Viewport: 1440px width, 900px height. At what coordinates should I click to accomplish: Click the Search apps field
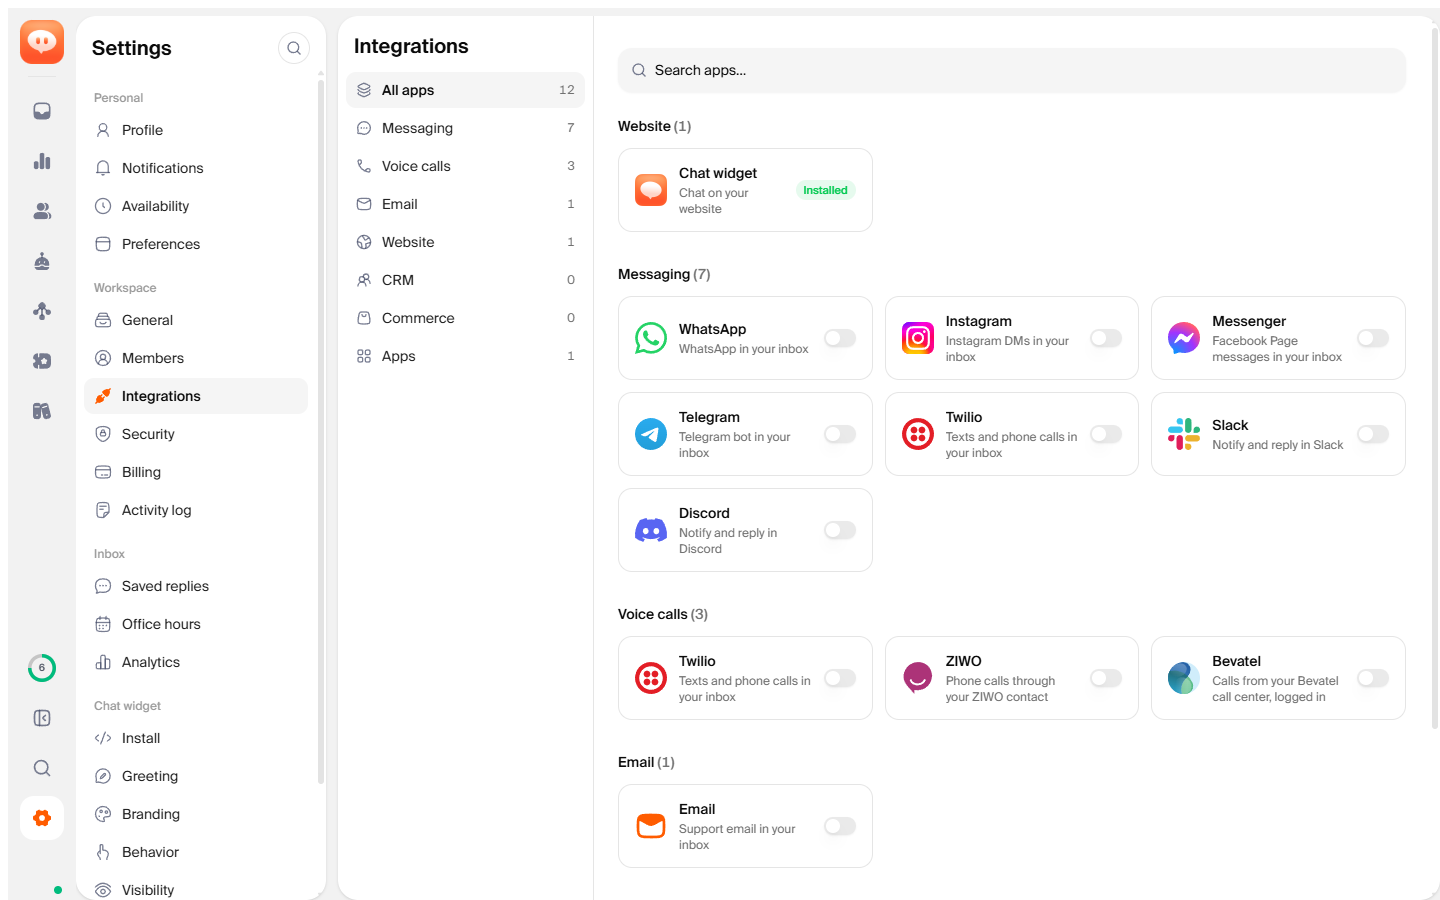point(1012,70)
